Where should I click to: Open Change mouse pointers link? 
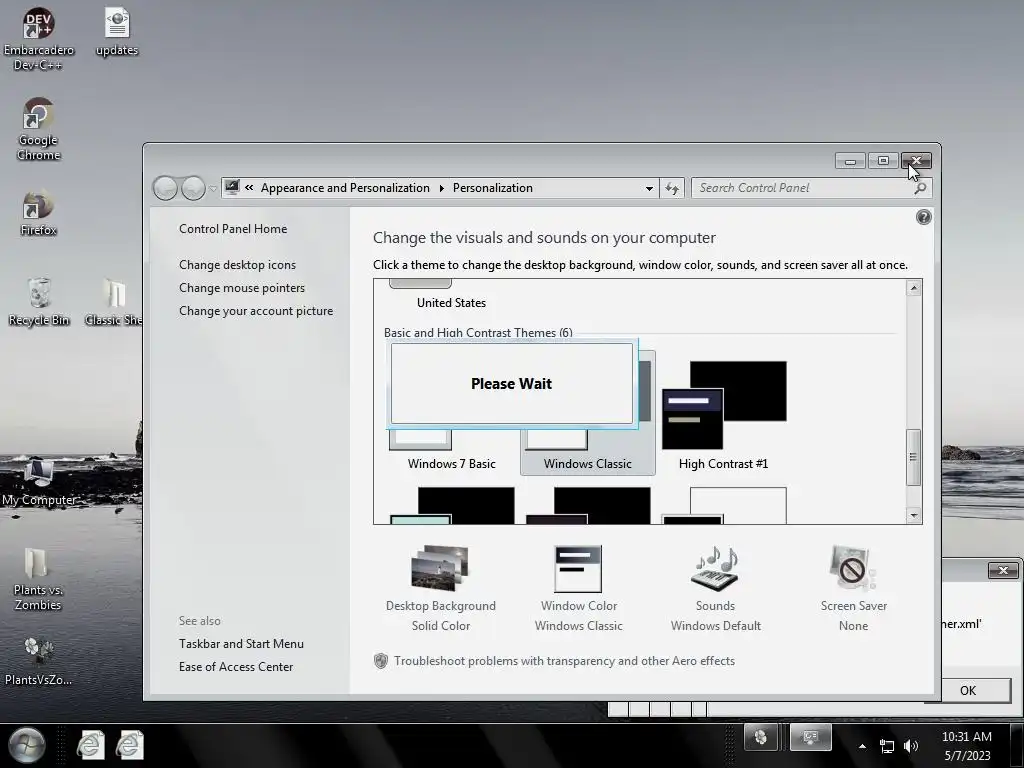coord(242,287)
